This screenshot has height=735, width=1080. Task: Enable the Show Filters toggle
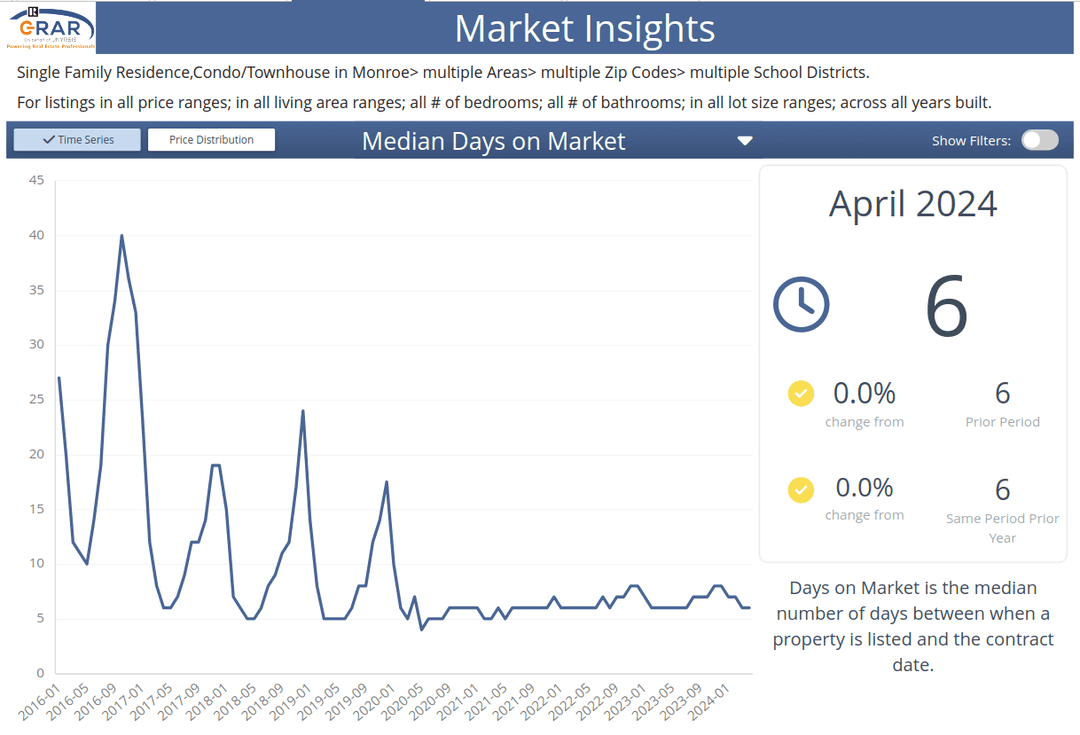point(1039,140)
